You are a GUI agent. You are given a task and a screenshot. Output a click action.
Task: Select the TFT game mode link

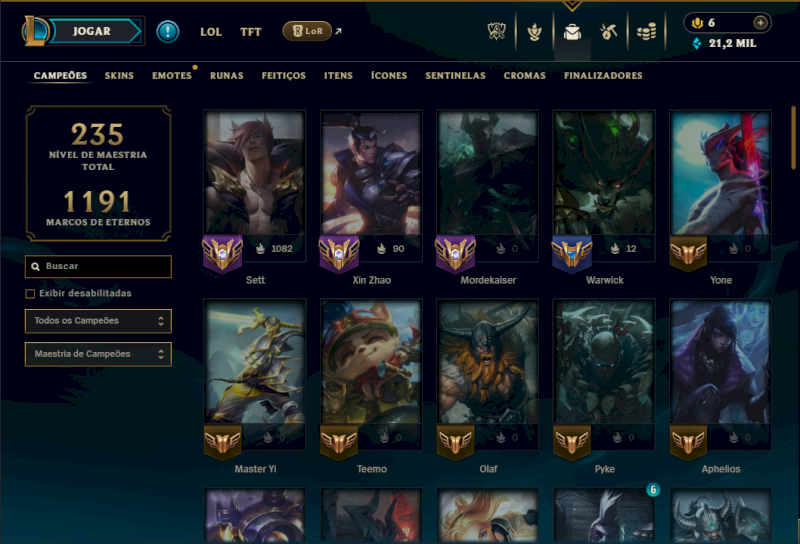(x=251, y=32)
